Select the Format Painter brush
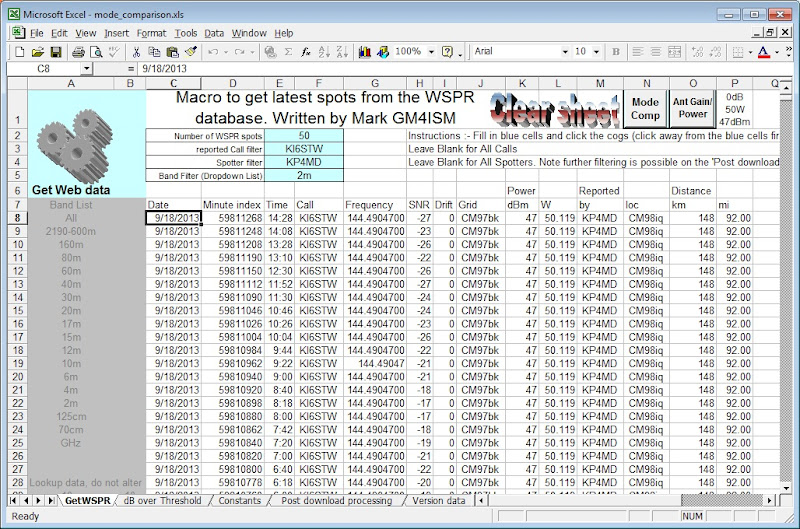800x529 pixels. click(190, 51)
